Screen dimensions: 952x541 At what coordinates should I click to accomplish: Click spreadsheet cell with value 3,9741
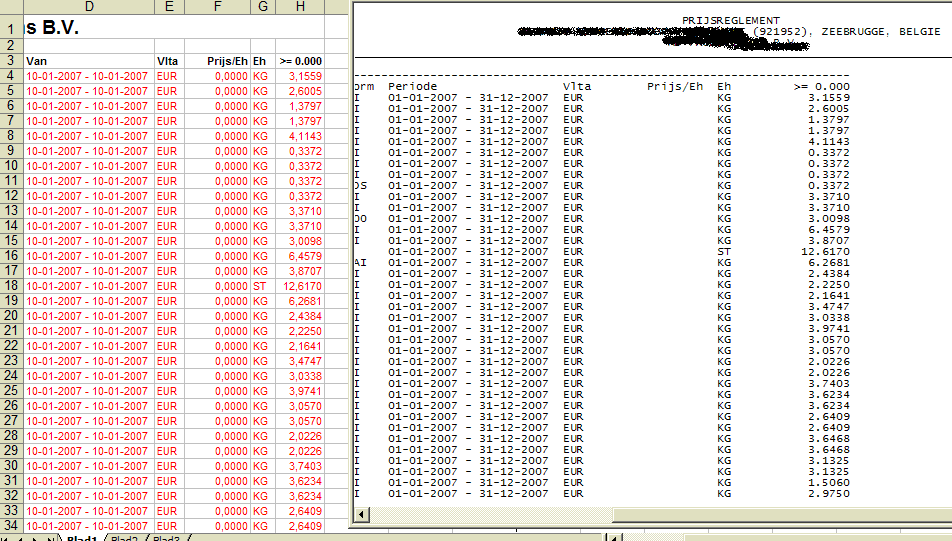click(x=300, y=391)
